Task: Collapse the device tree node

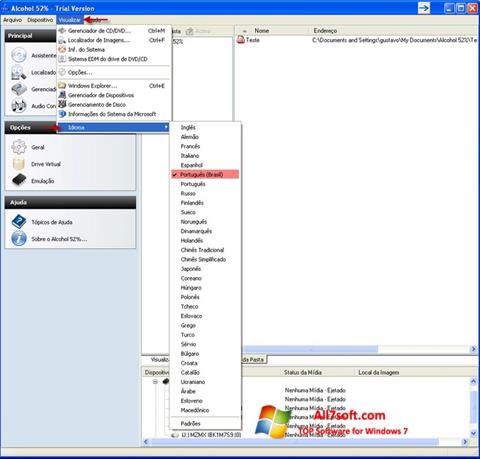Action: [x=155, y=382]
